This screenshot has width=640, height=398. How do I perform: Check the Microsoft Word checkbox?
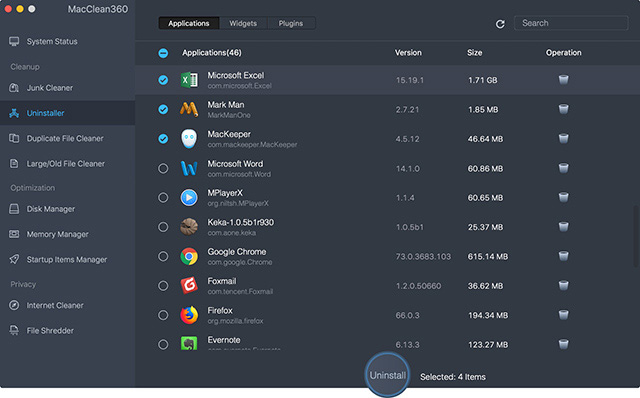click(163, 168)
